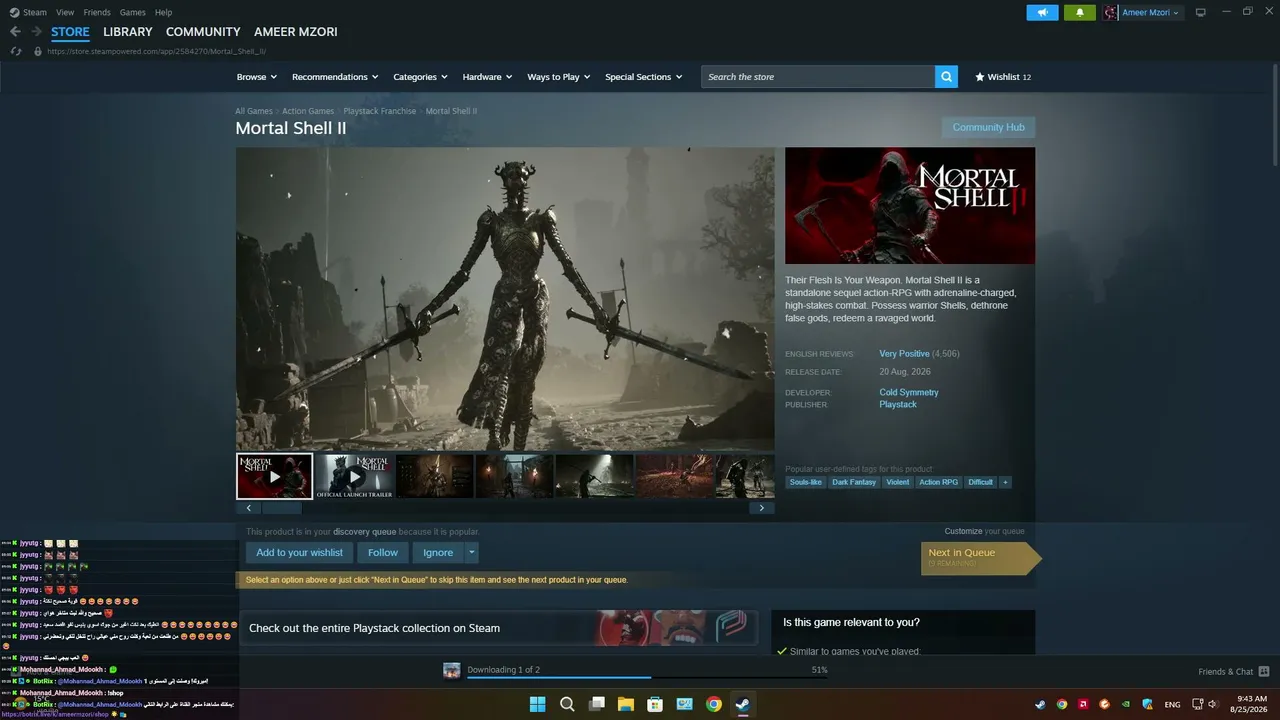Switch to the COMMUNITY tab
Screen dimensions: 1280x720
point(203,32)
